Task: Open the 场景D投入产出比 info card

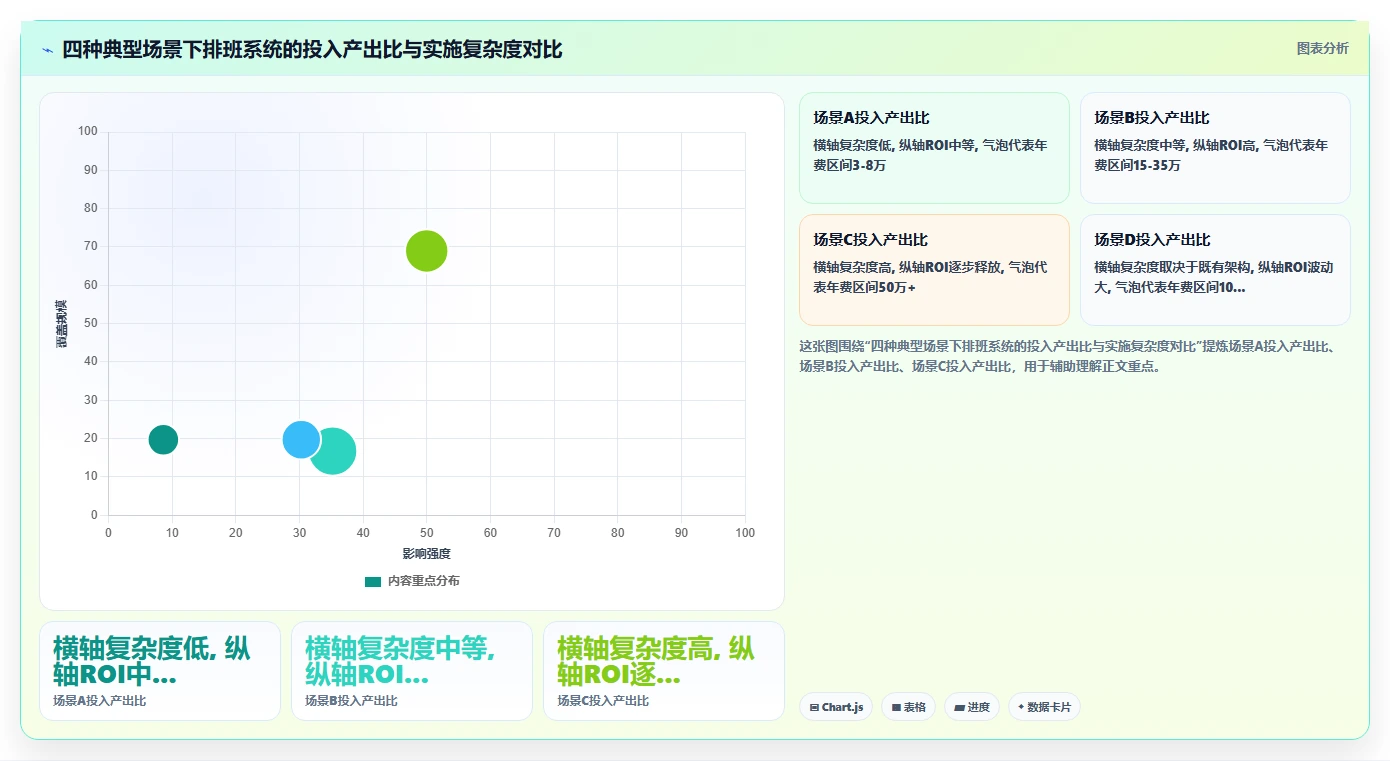Action: tap(1215, 270)
